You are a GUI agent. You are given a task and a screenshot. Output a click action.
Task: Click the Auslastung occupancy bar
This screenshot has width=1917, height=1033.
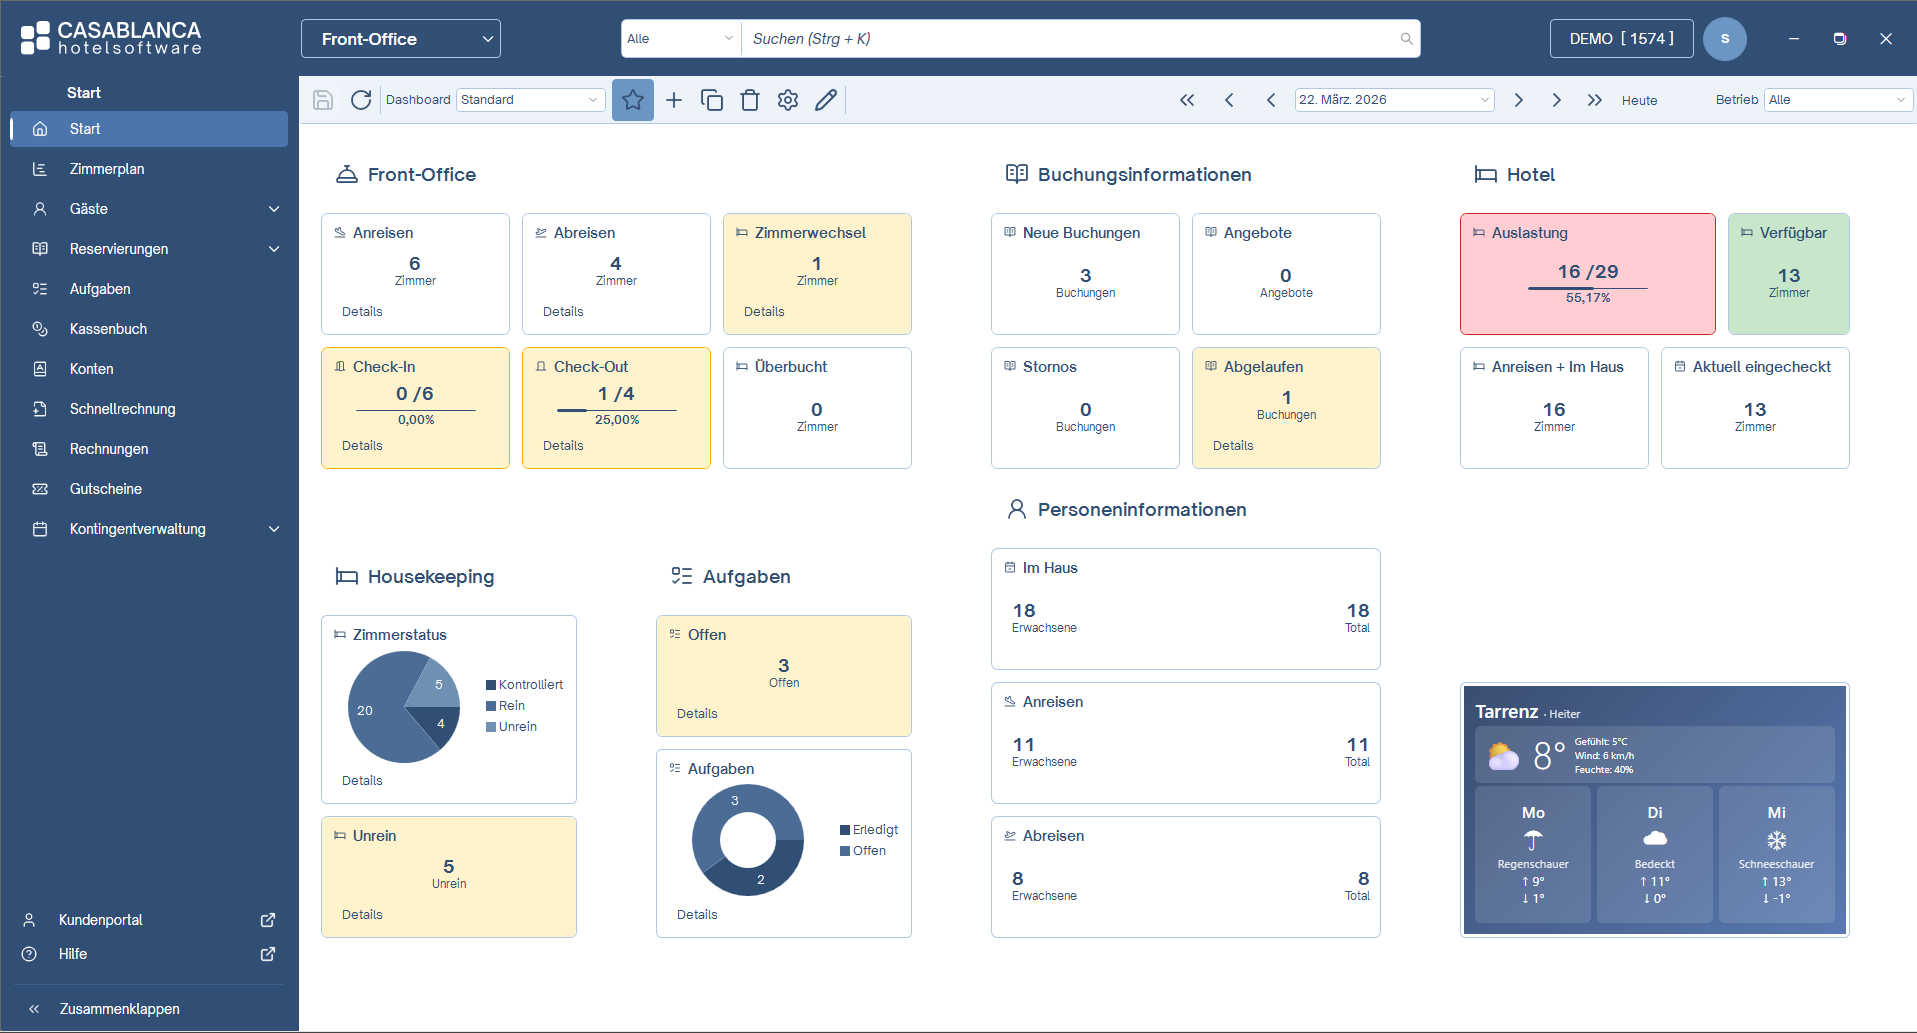pyautogui.click(x=1587, y=286)
